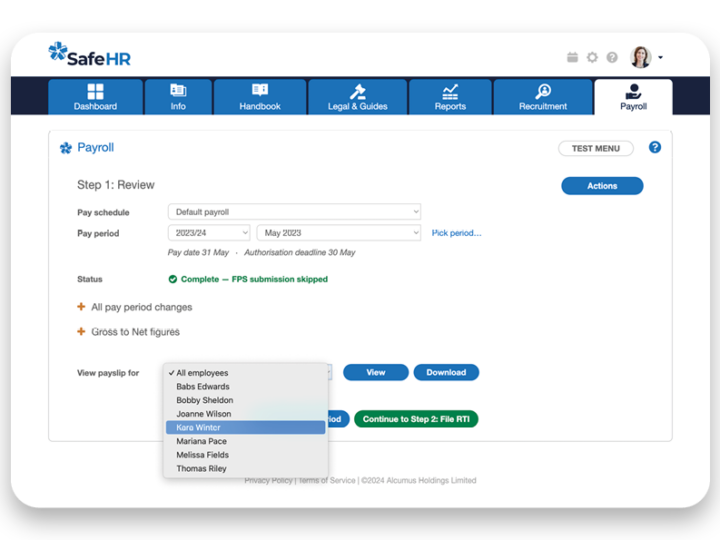Click the Terms of Service link
Viewport: 720px width, 540px height.
327,480
